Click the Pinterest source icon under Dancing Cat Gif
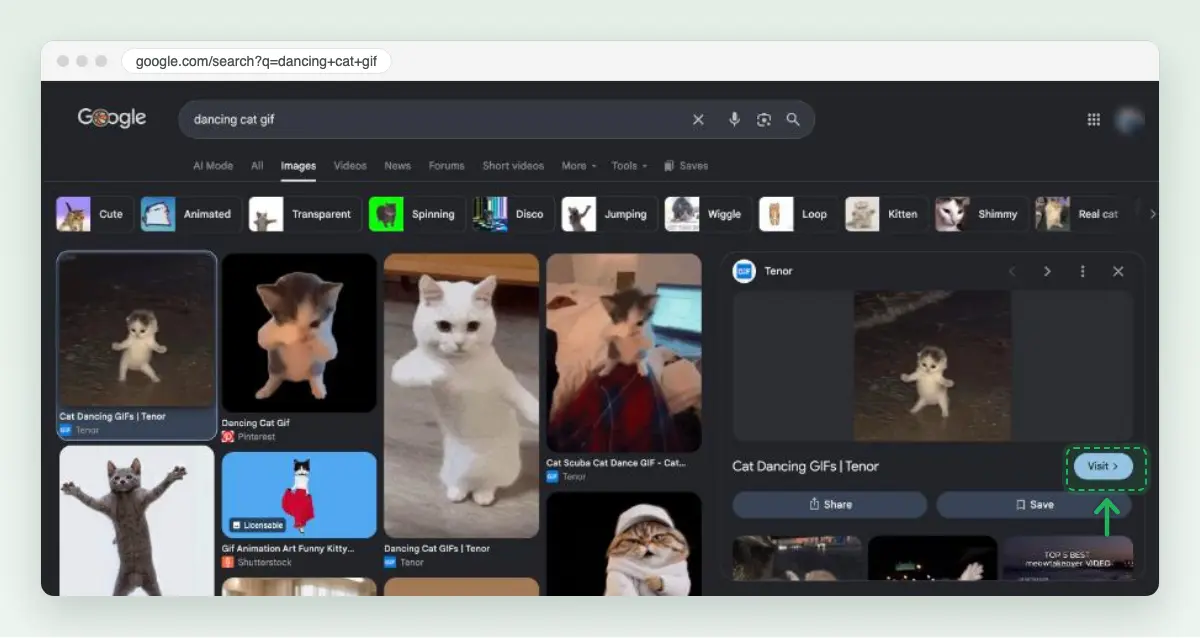 coord(228,437)
